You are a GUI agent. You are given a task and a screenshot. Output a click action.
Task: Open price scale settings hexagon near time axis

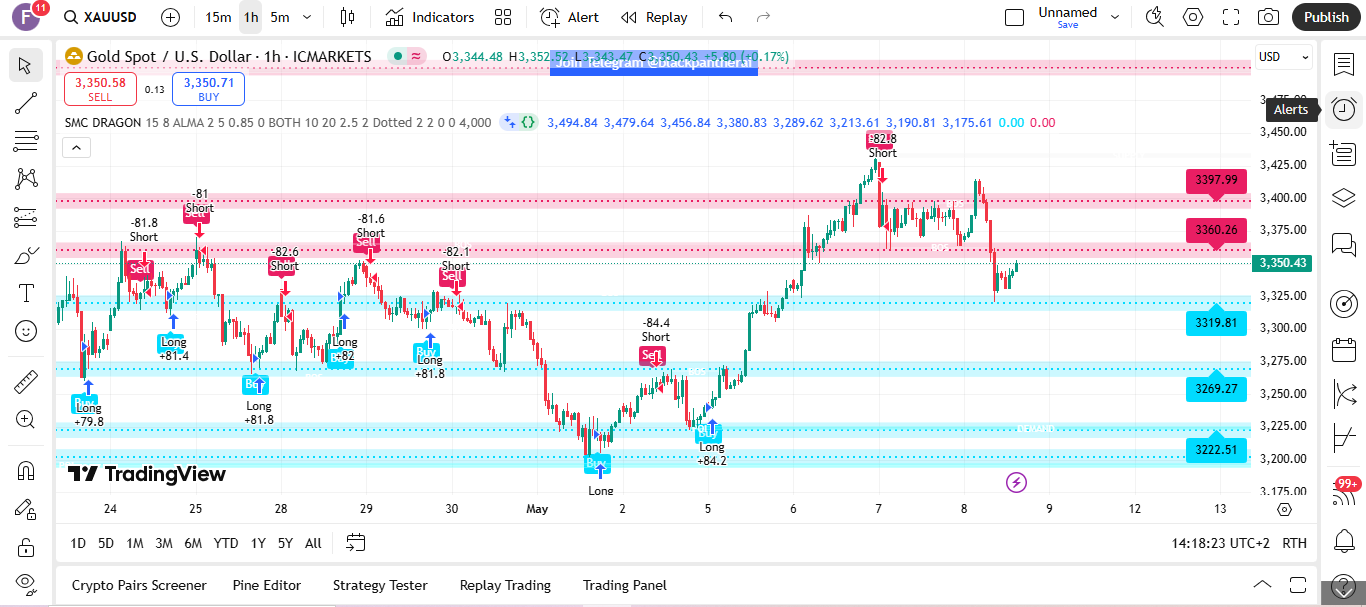click(x=1285, y=509)
